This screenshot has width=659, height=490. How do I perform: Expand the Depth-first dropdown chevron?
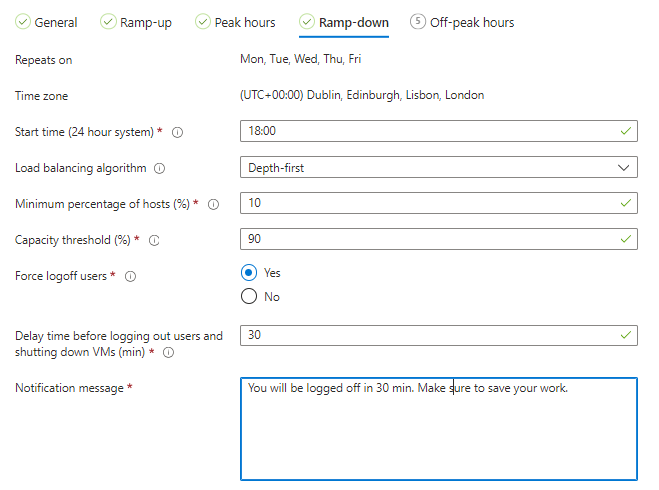[x=625, y=168]
